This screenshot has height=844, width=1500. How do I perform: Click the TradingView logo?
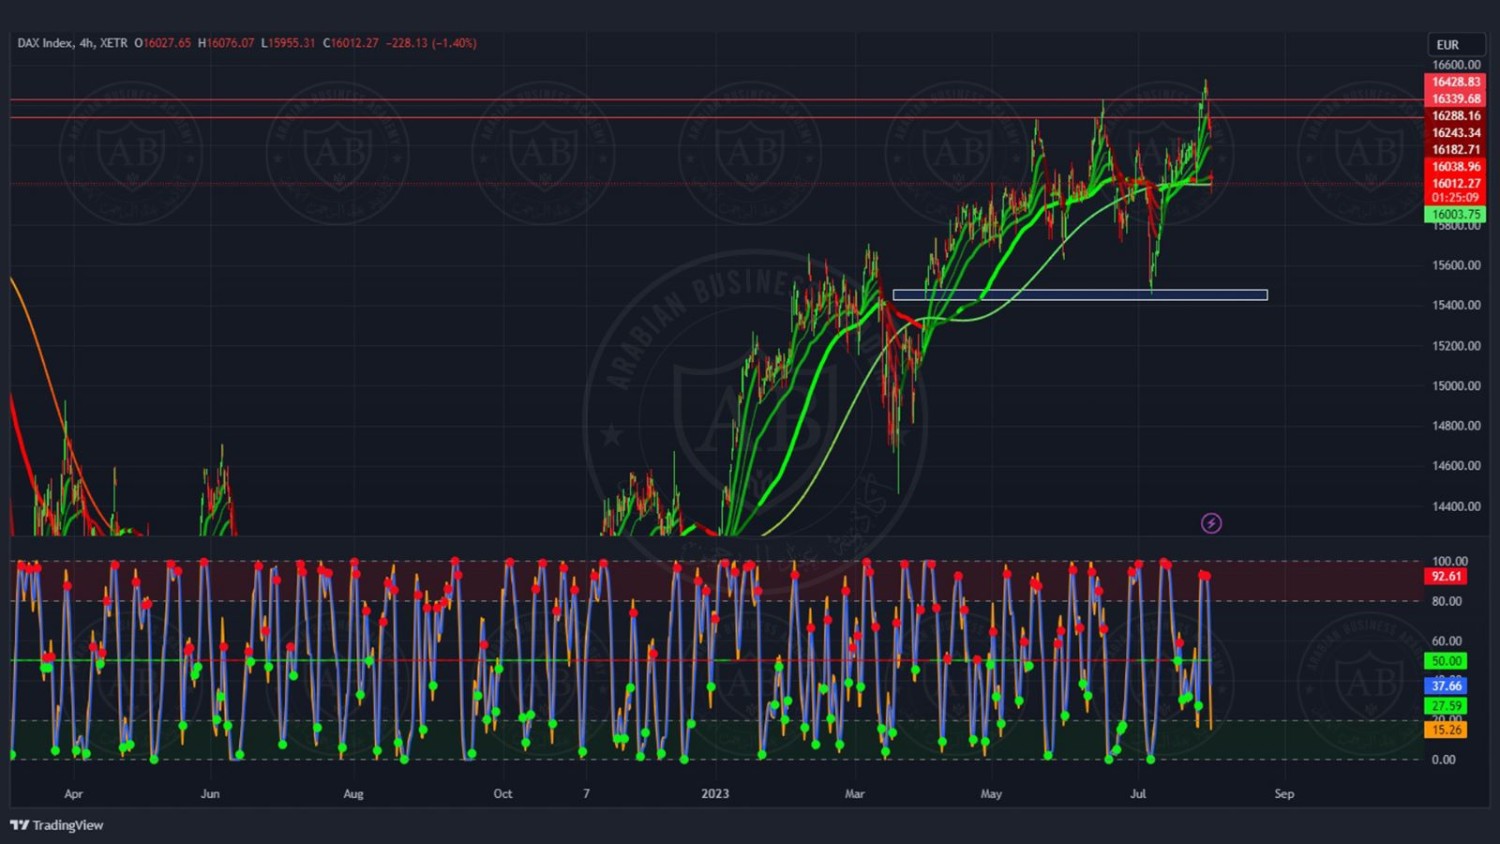(57, 825)
